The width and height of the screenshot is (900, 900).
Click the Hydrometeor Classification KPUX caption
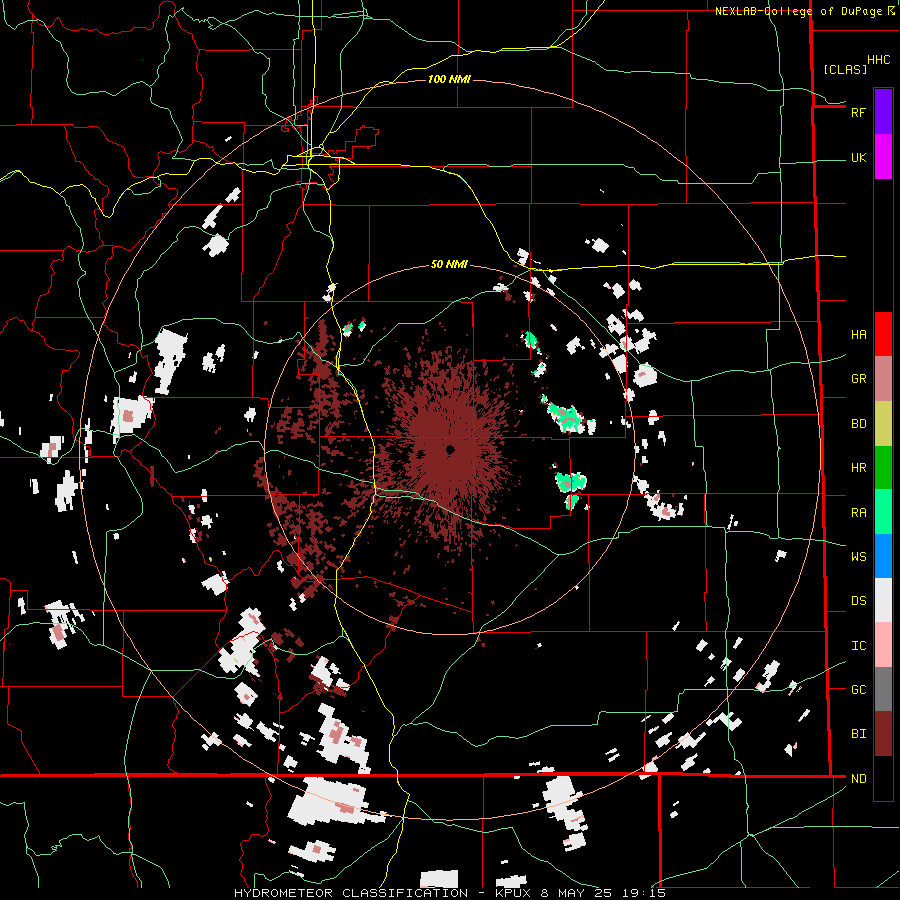tap(450, 893)
